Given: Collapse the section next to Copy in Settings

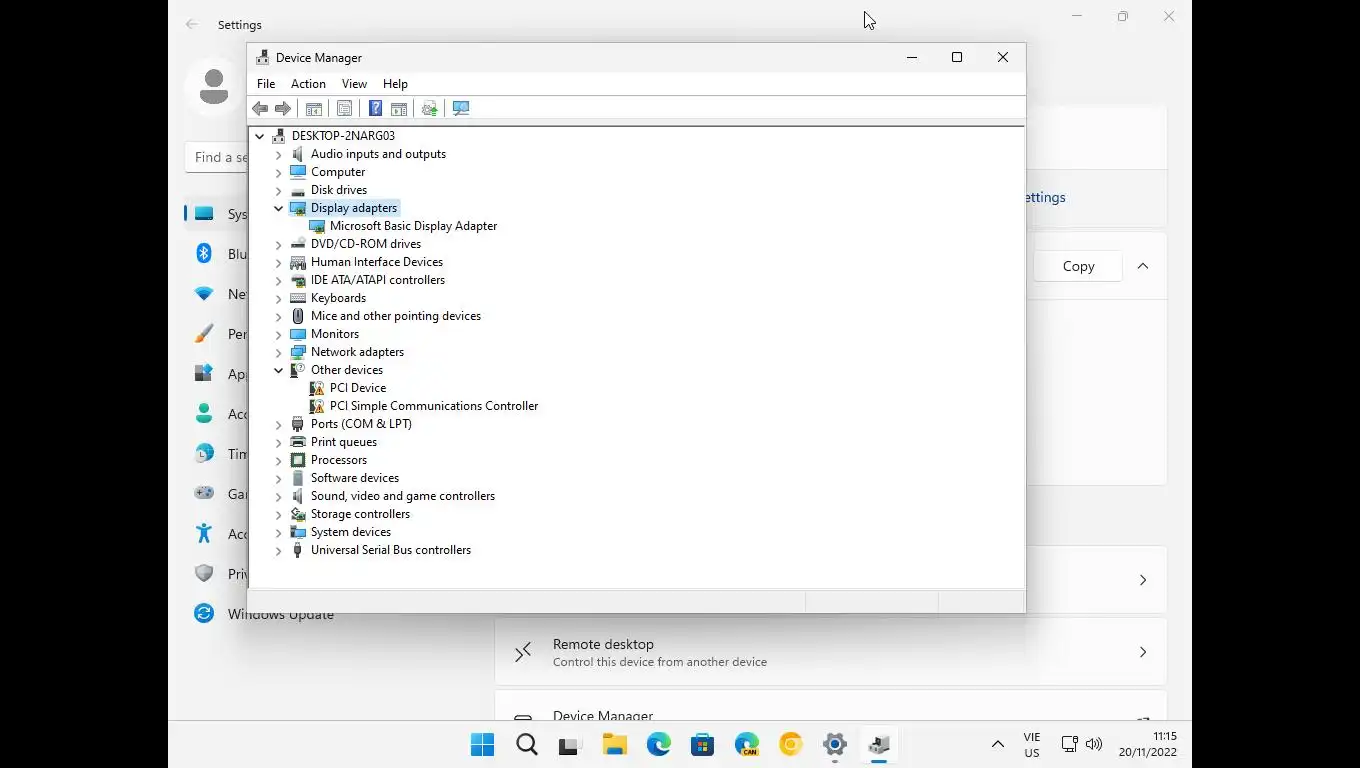Looking at the screenshot, I should [x=1143, y=266].
